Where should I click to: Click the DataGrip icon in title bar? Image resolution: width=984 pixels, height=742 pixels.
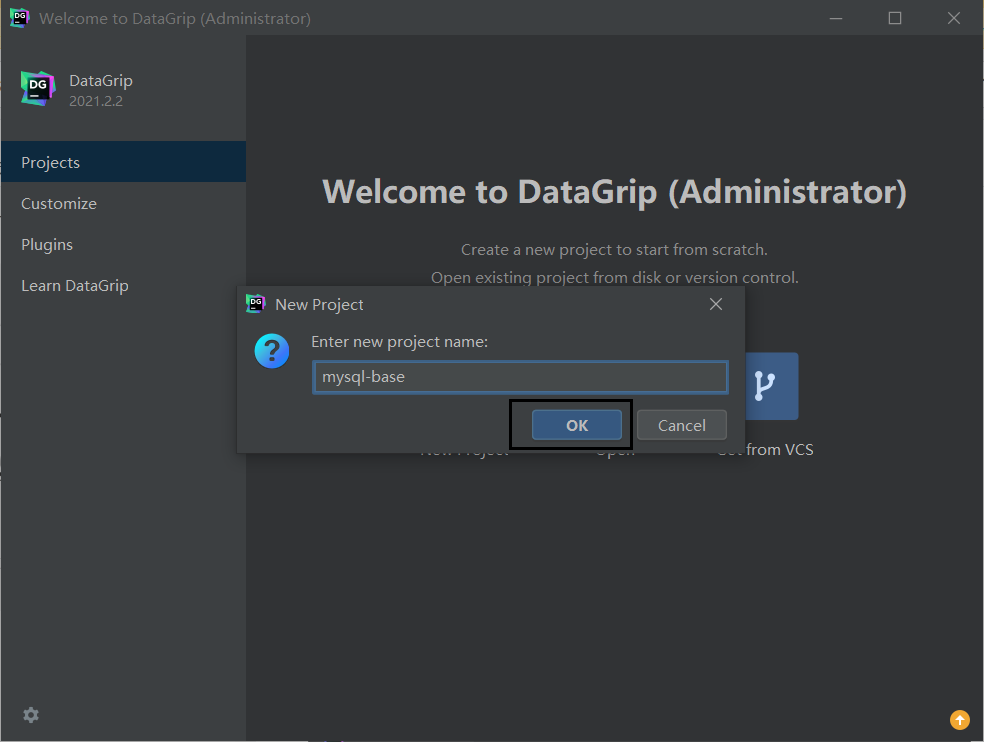point(19,18)
